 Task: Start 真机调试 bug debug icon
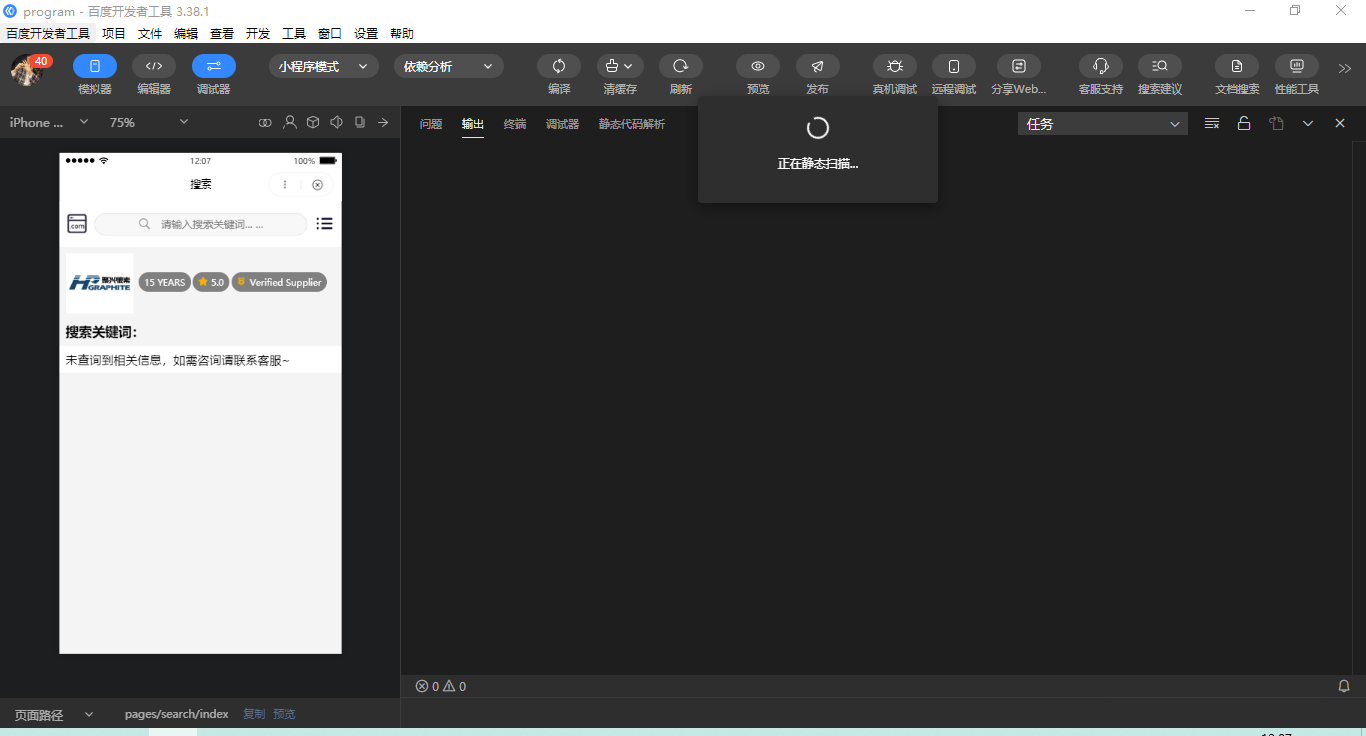pyautogui.click(x=895, y=66)
